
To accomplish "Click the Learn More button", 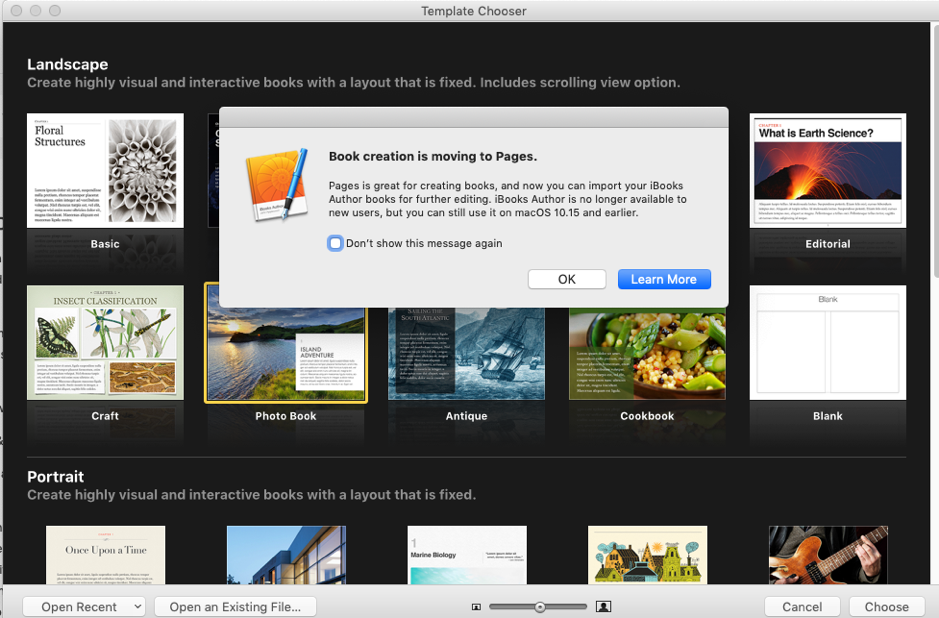I will (664, 279).
